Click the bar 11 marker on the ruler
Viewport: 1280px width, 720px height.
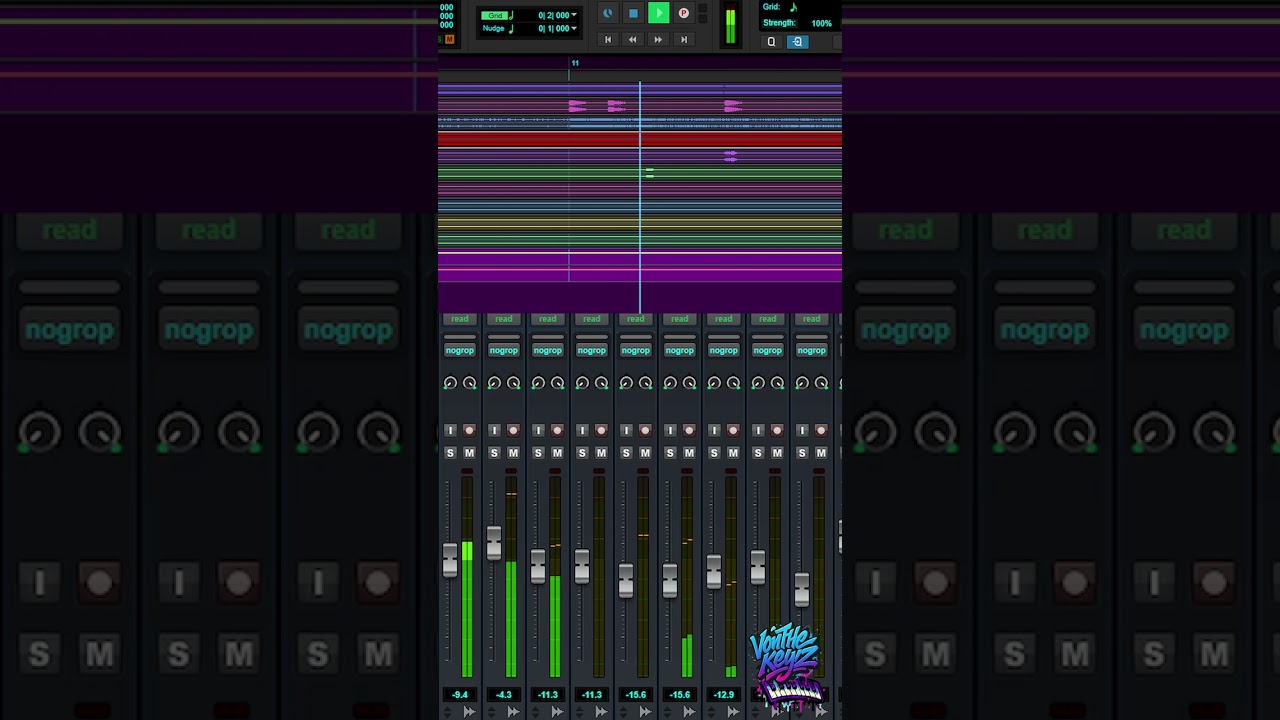click(x=574, y=63)
